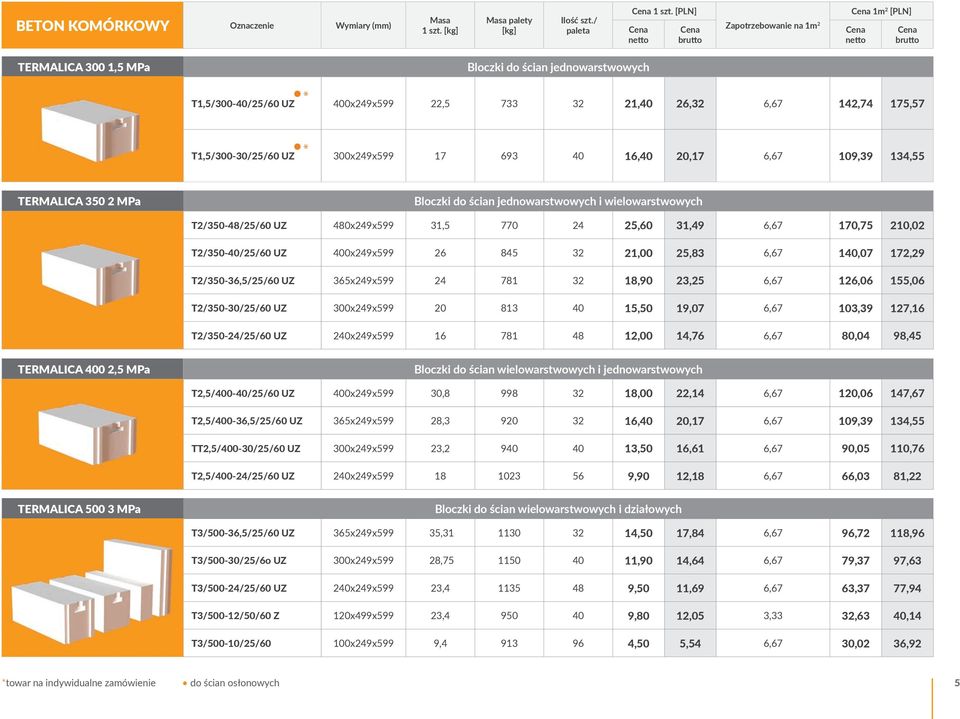Click the gross price '26,32'
The image size is (960, 719).
pos(690,104)
